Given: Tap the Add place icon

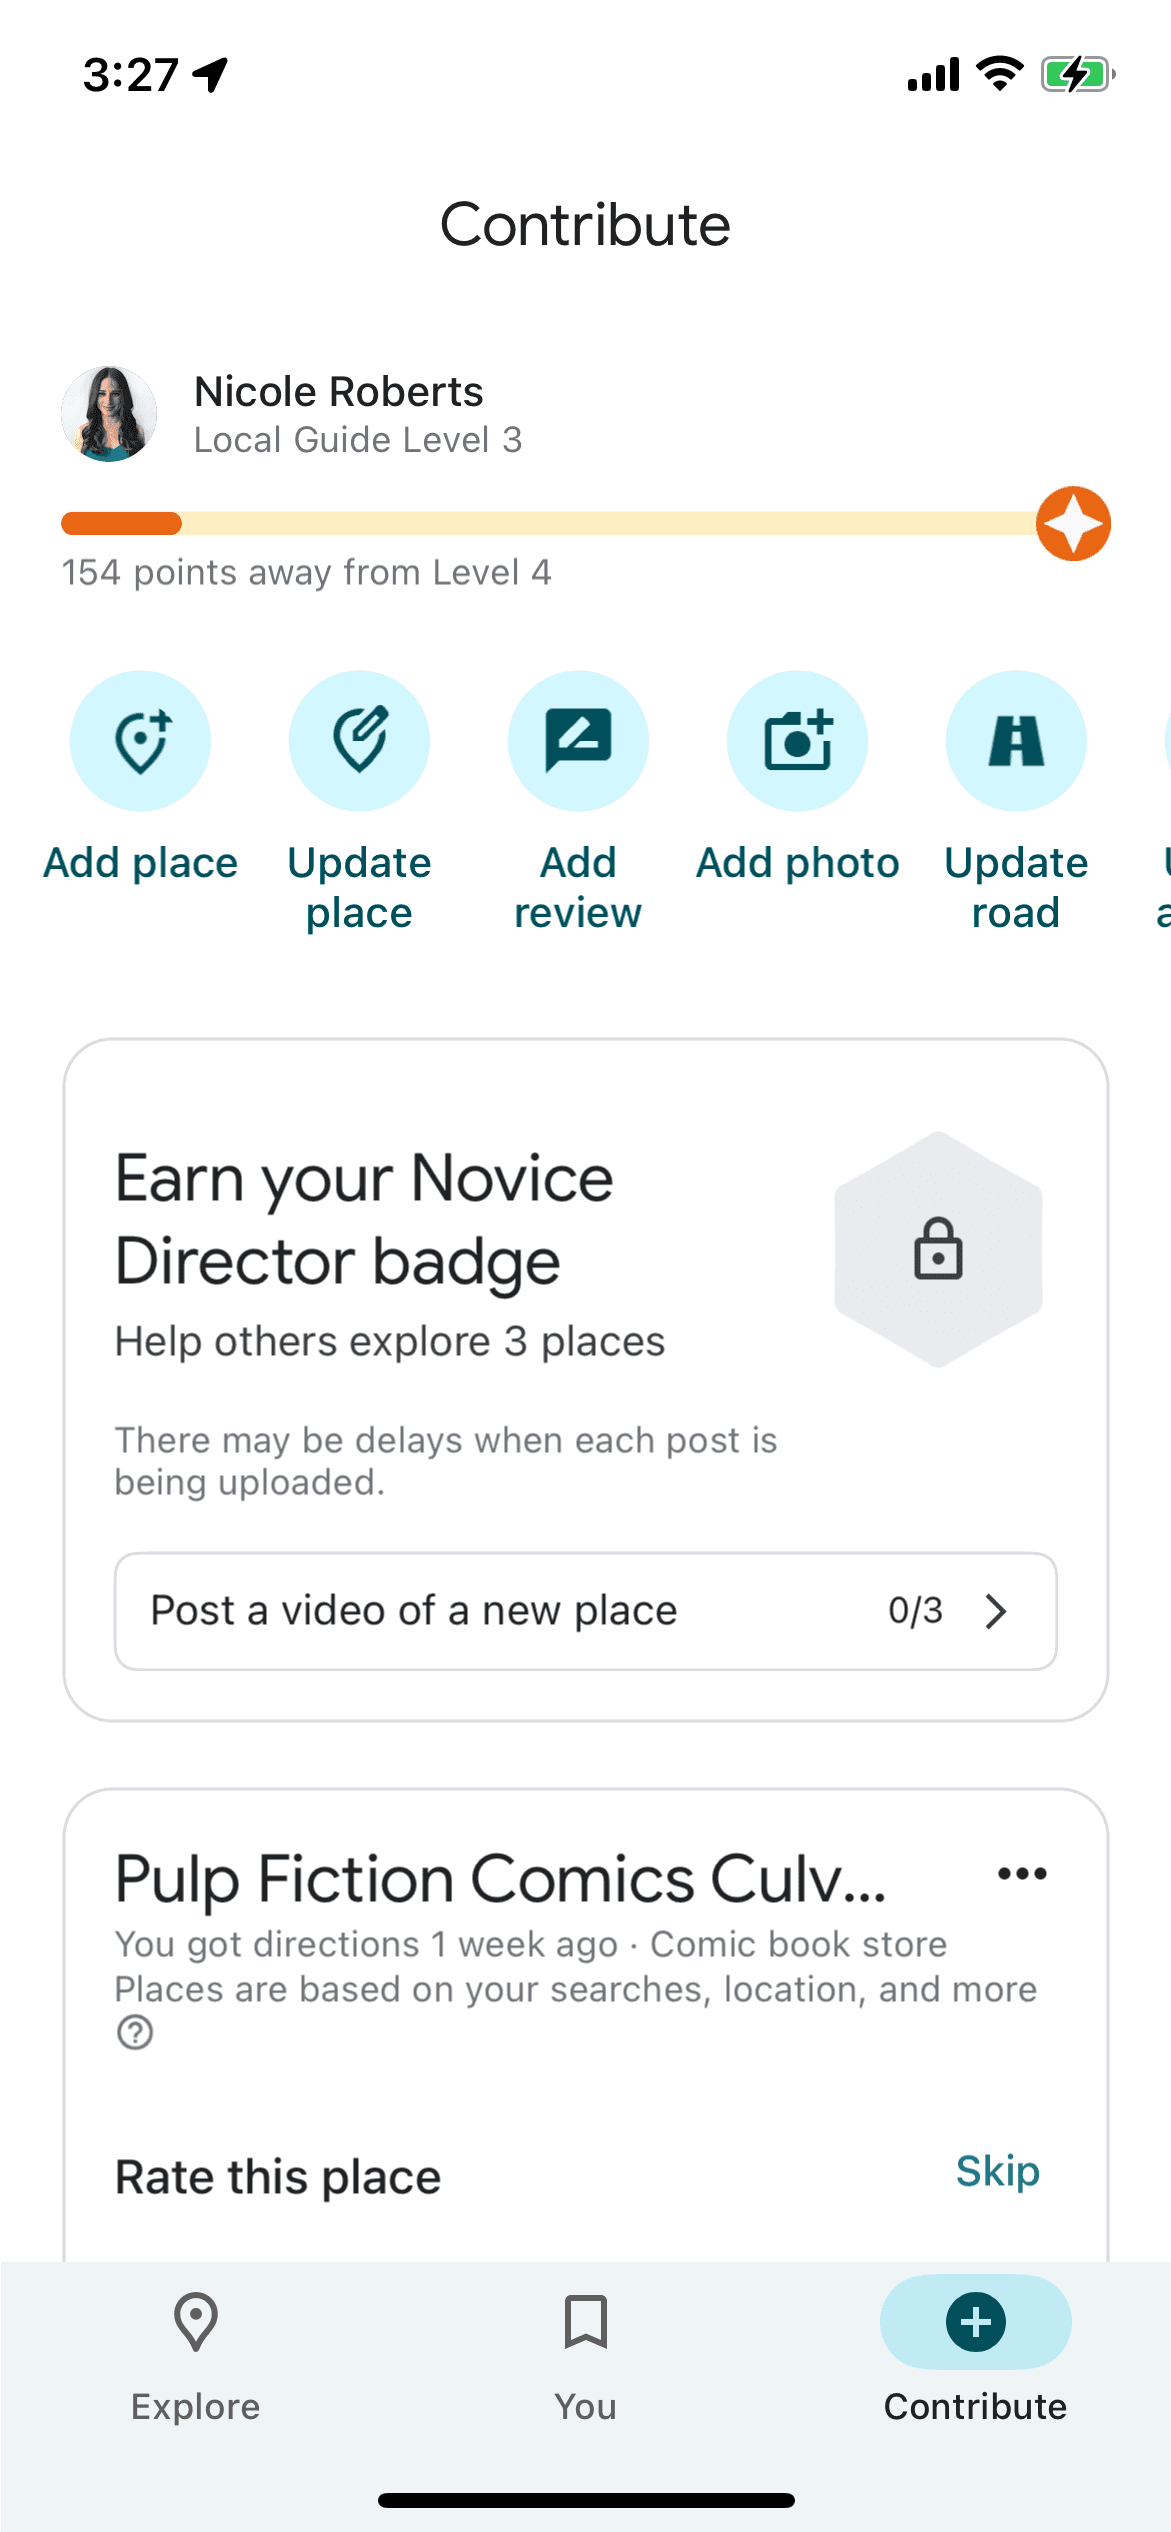Looking at the screenshot, I should pos(140,741).
